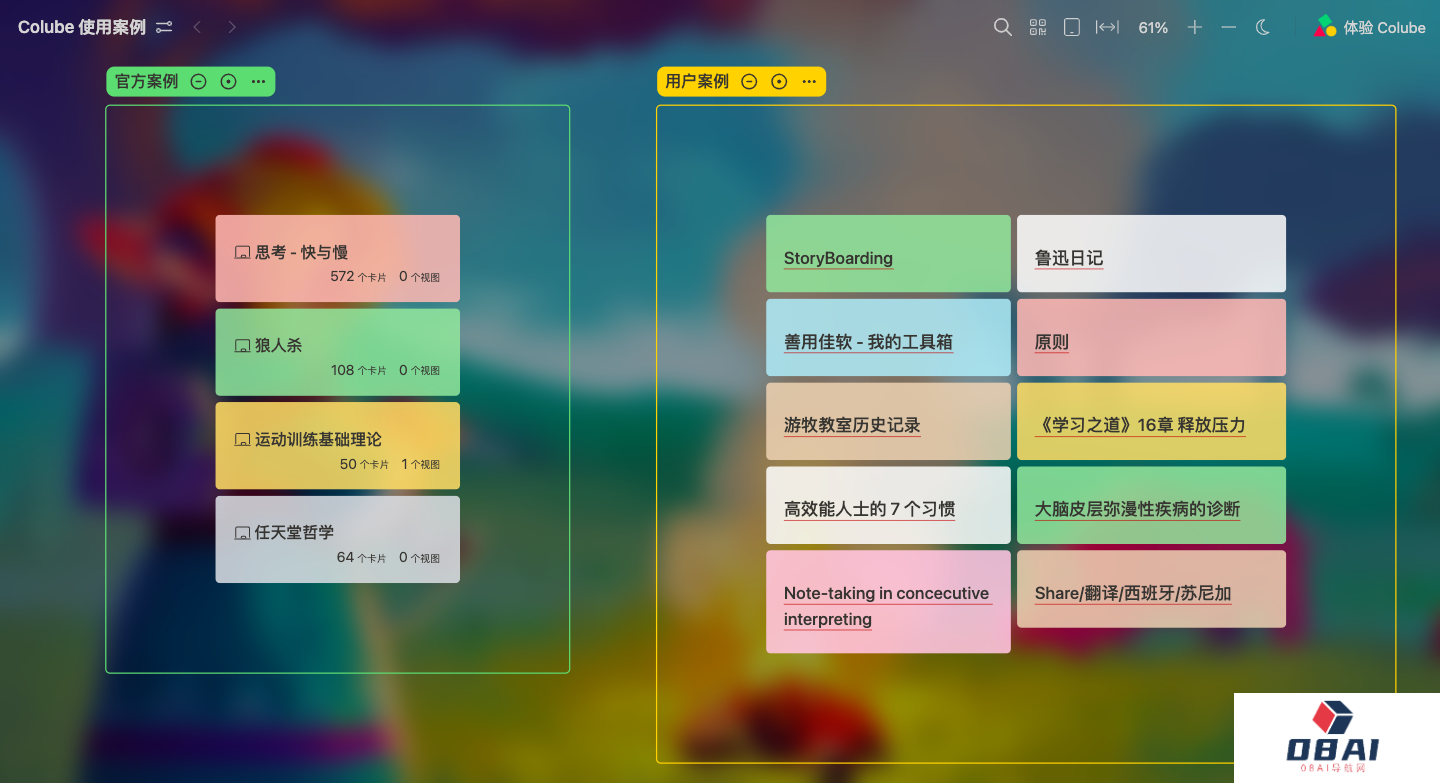Open the QR code icon

click(1038, 28)
